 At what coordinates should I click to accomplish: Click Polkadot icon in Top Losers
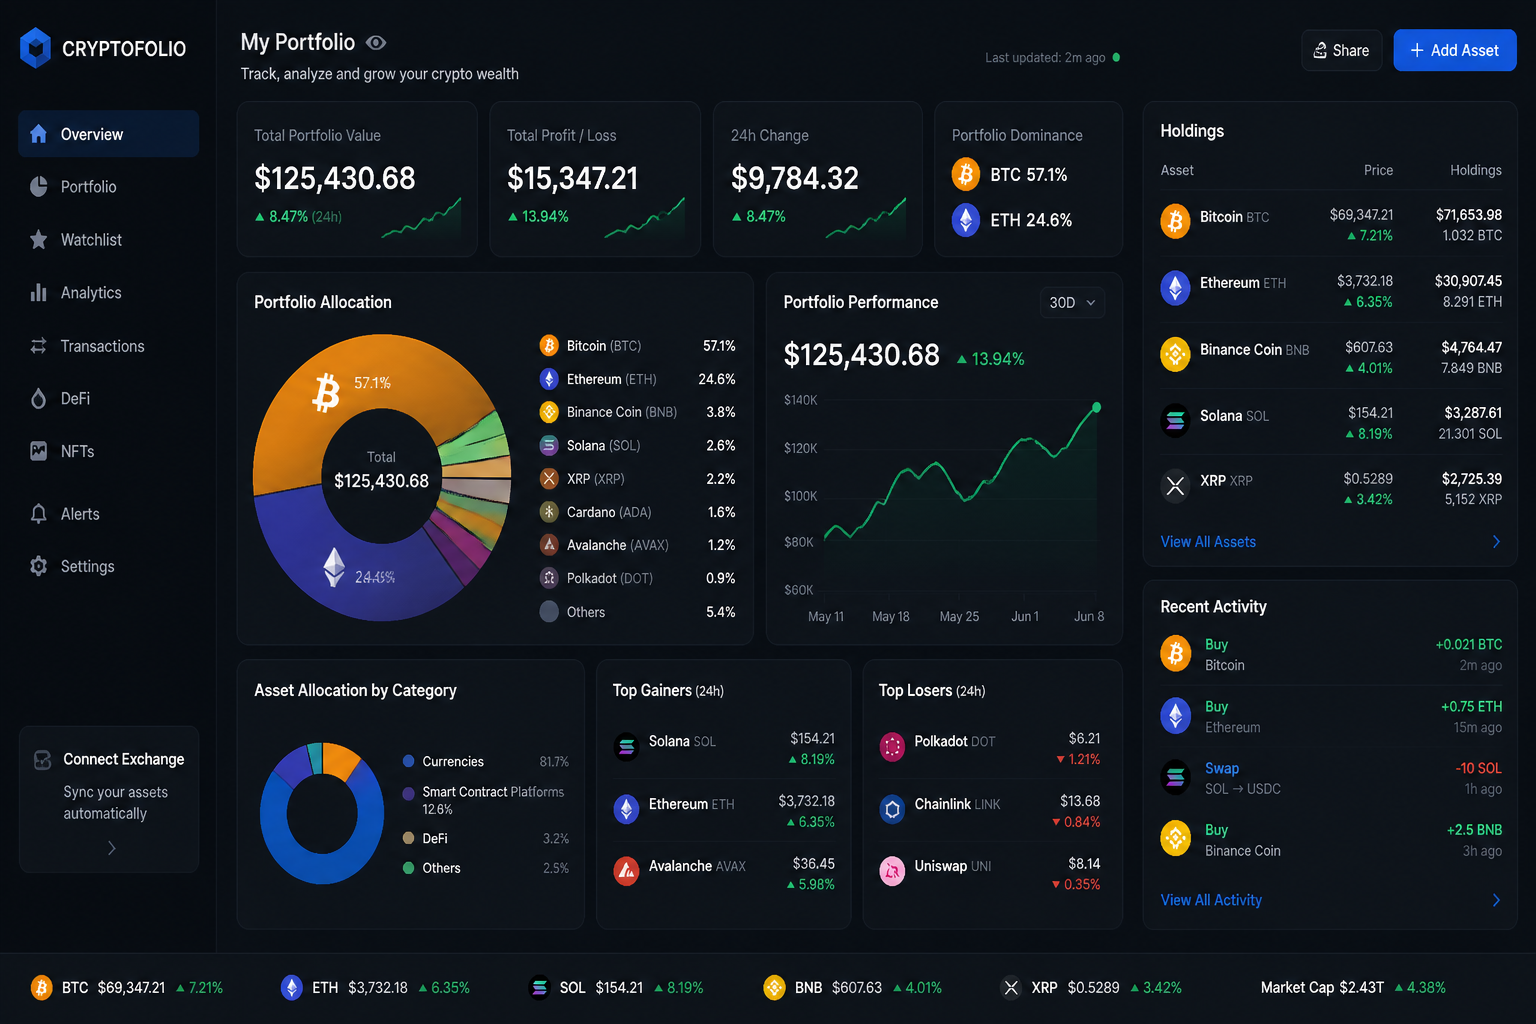pos(892,747)
